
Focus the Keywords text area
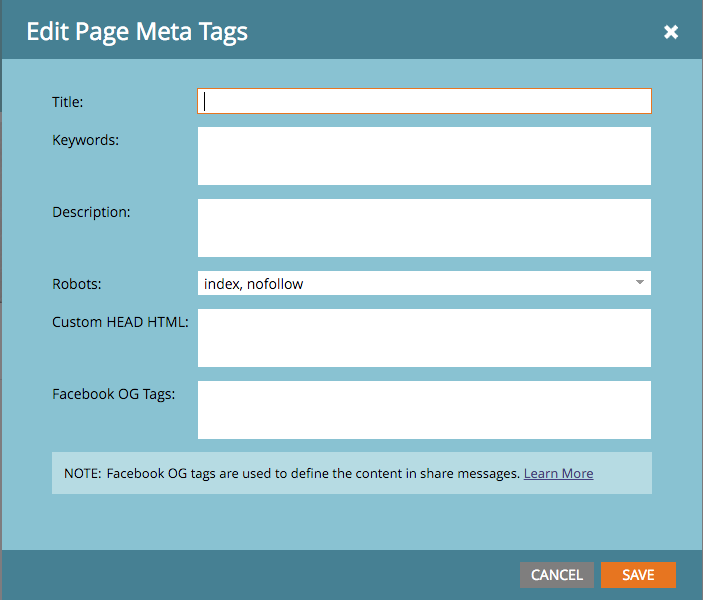[x=424, y=156]
